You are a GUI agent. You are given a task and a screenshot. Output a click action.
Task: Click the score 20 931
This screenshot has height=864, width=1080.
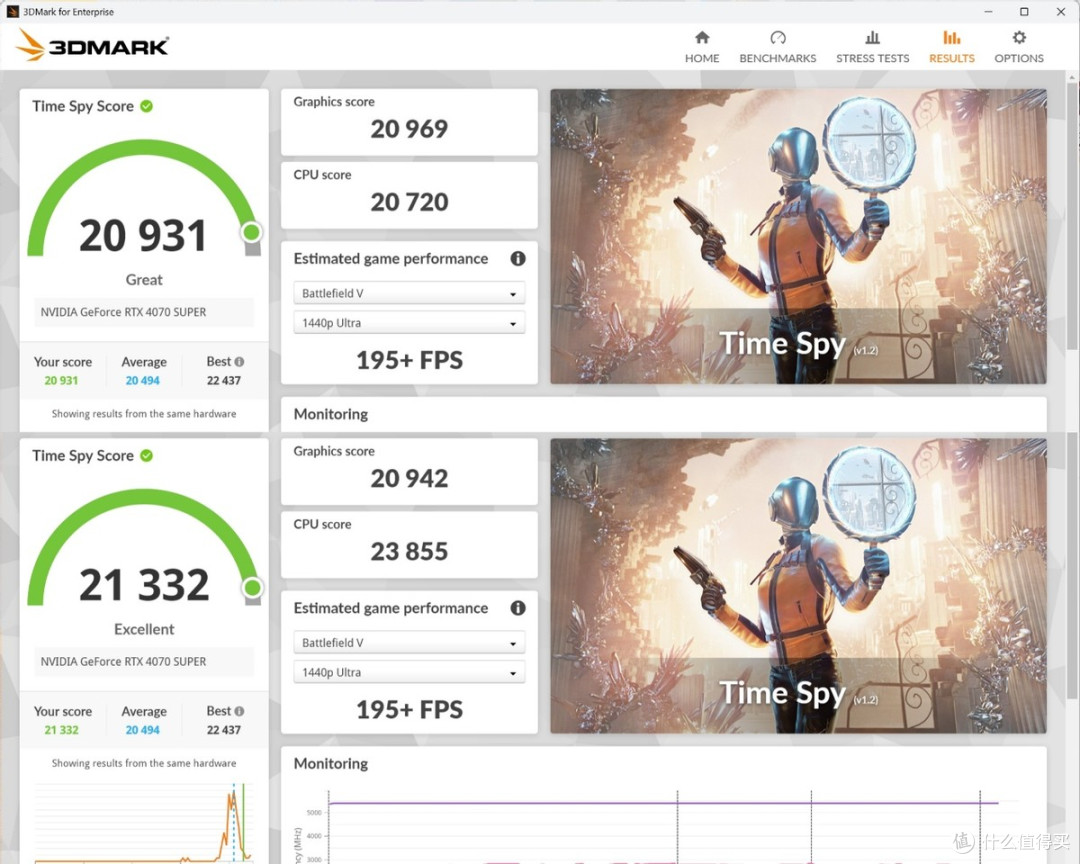click(143, 236)
